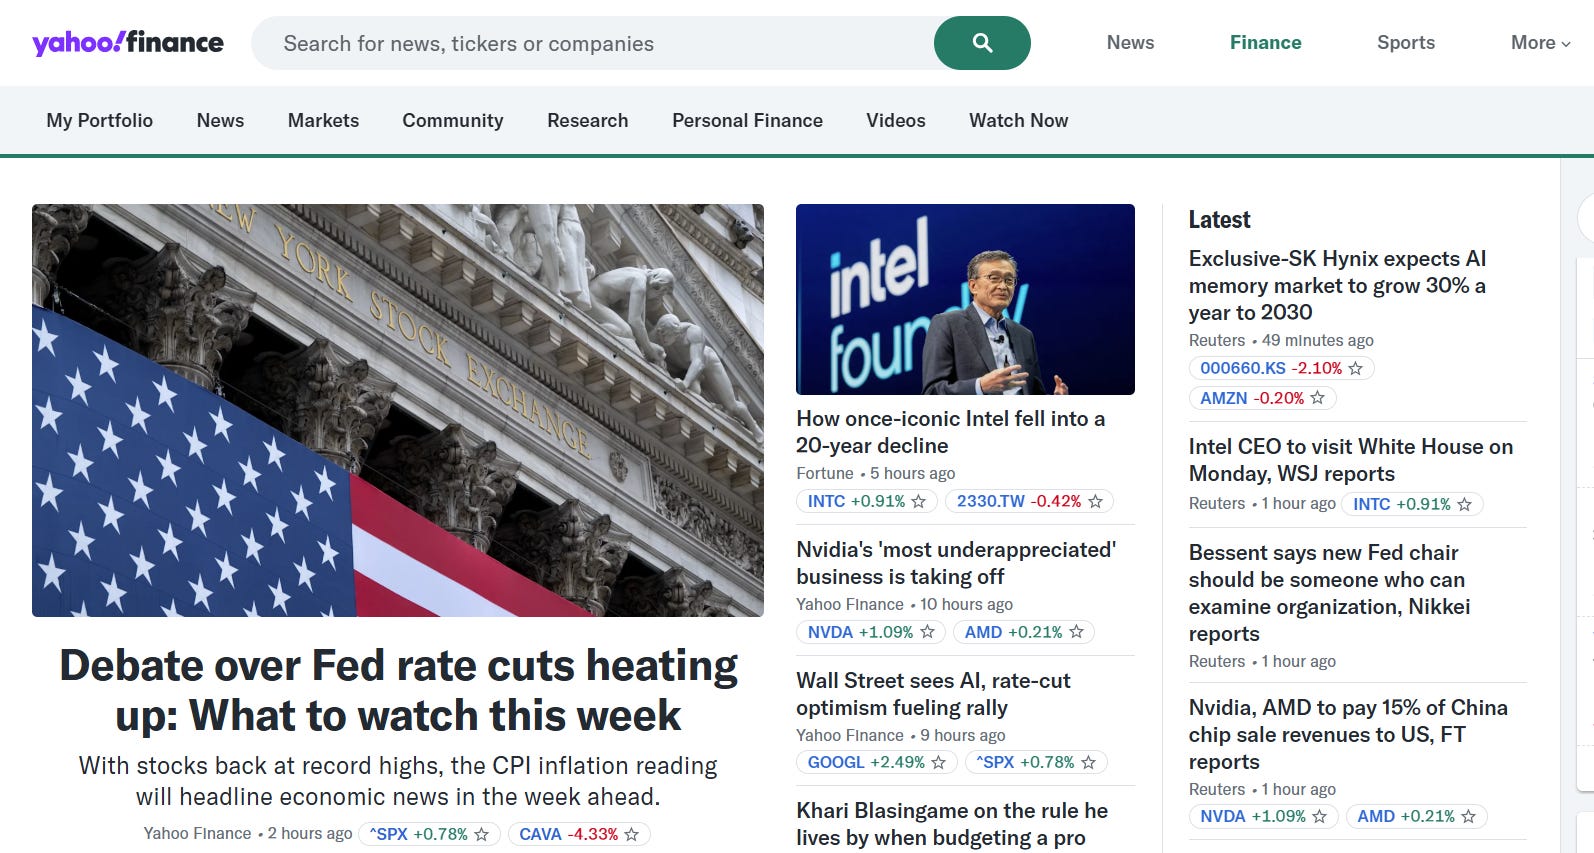Open the Intel foundry article image
1594x853 pixels.
coord(965,299)
